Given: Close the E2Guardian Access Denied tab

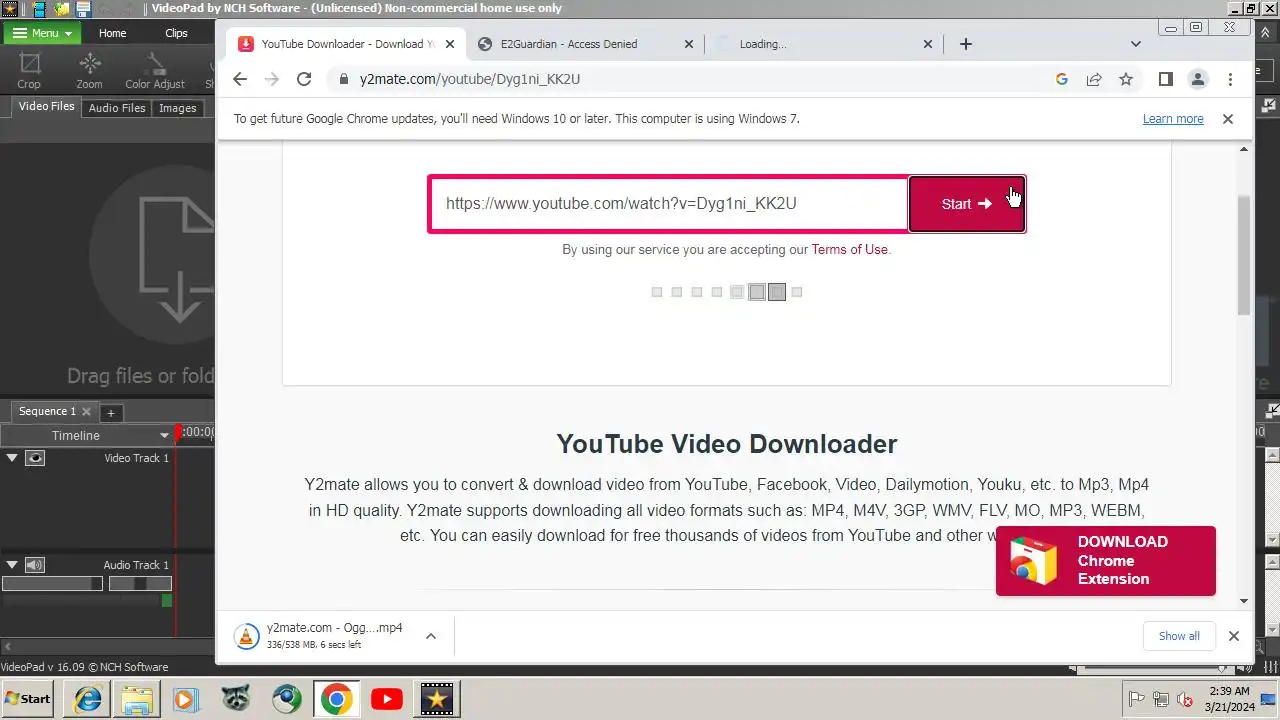Looking at the screenshot, I should coord(689,44).
